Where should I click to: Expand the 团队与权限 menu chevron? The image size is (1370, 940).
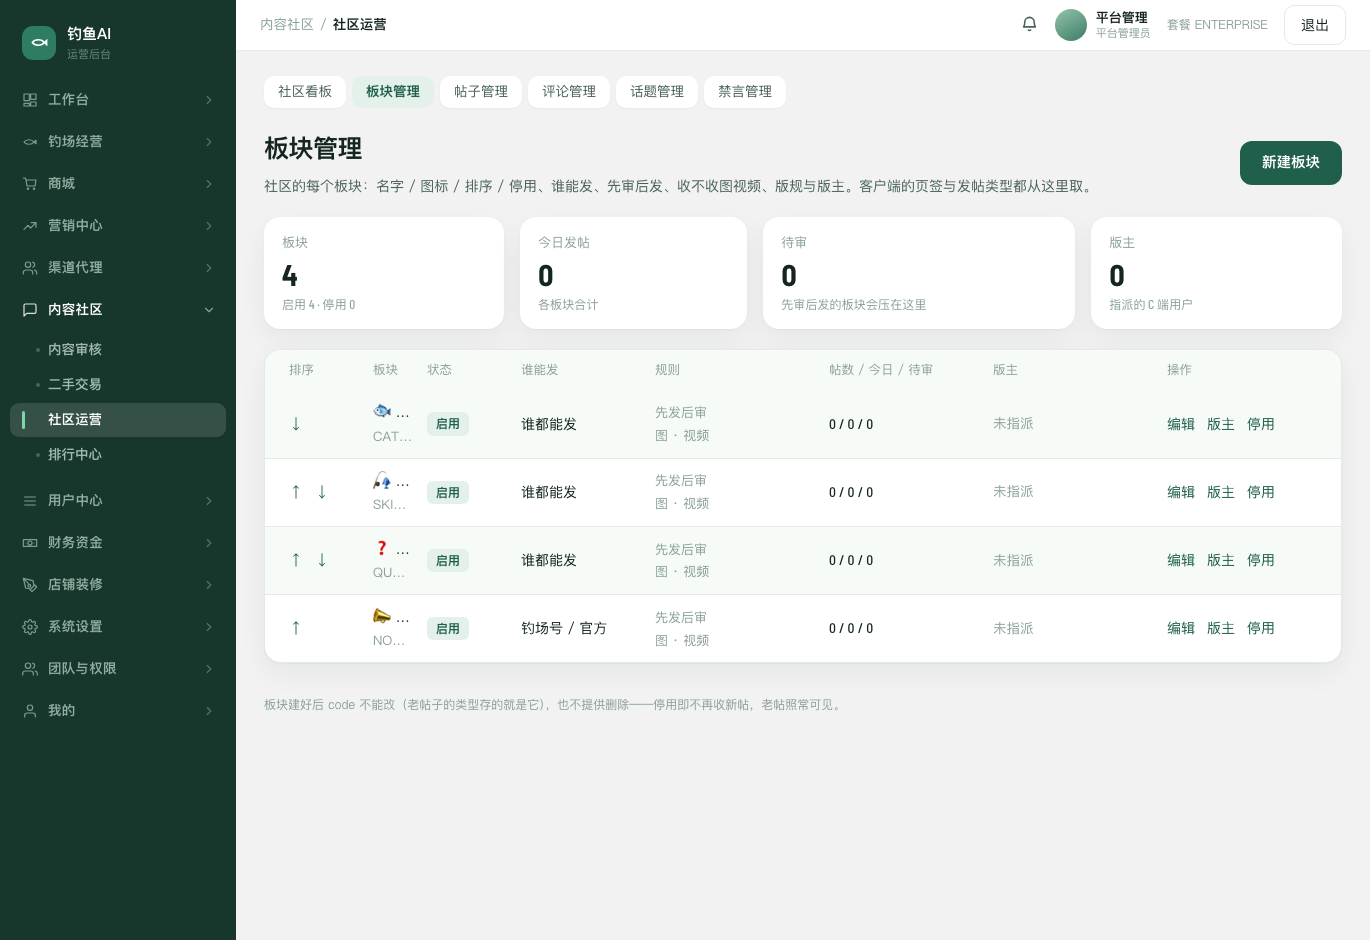click(x=209, y=669)
